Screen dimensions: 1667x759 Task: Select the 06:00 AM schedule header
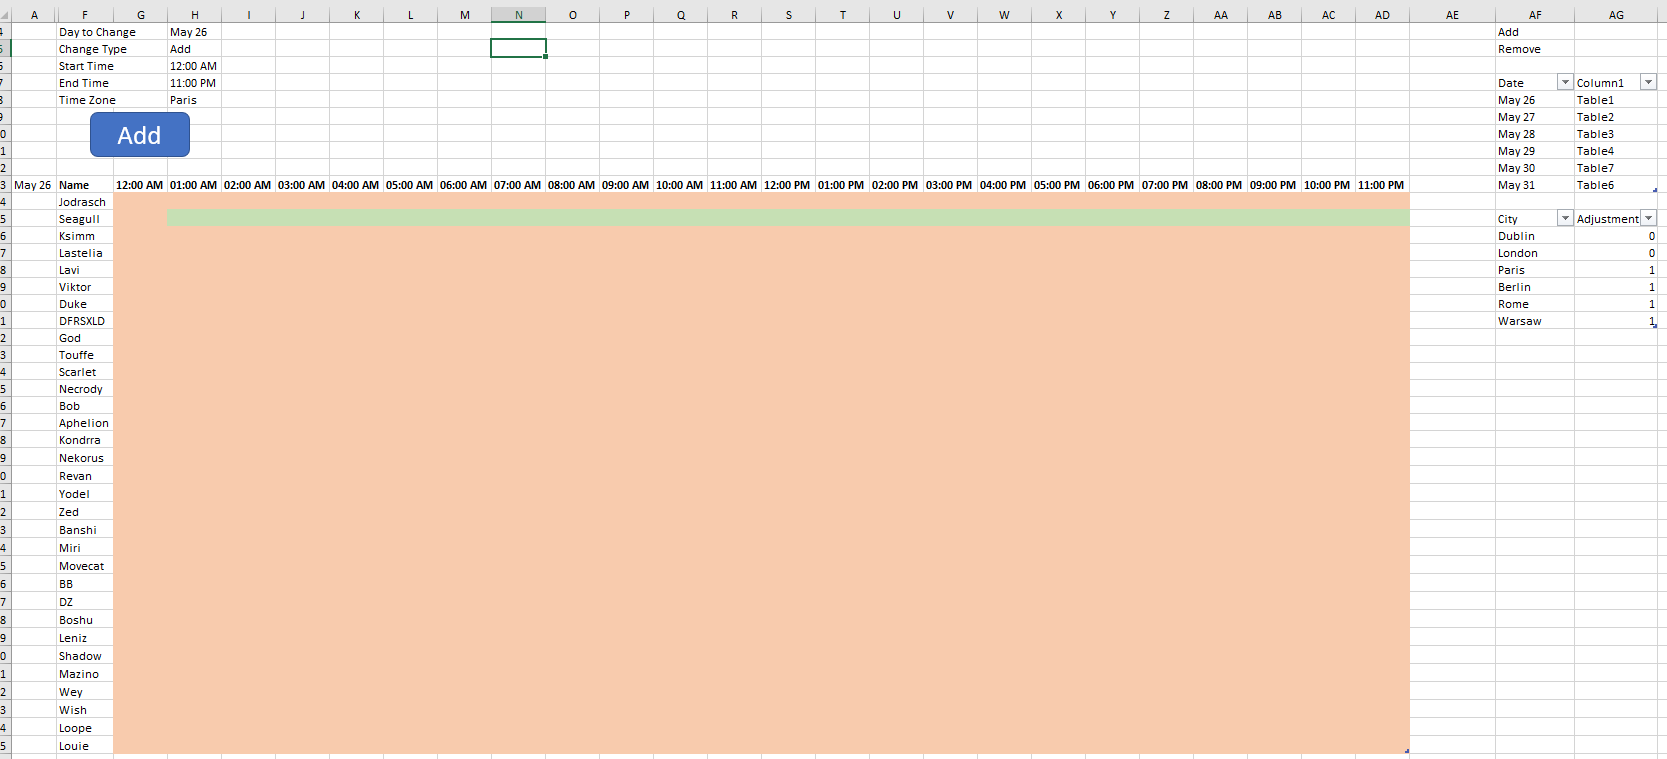pos(464,185)
